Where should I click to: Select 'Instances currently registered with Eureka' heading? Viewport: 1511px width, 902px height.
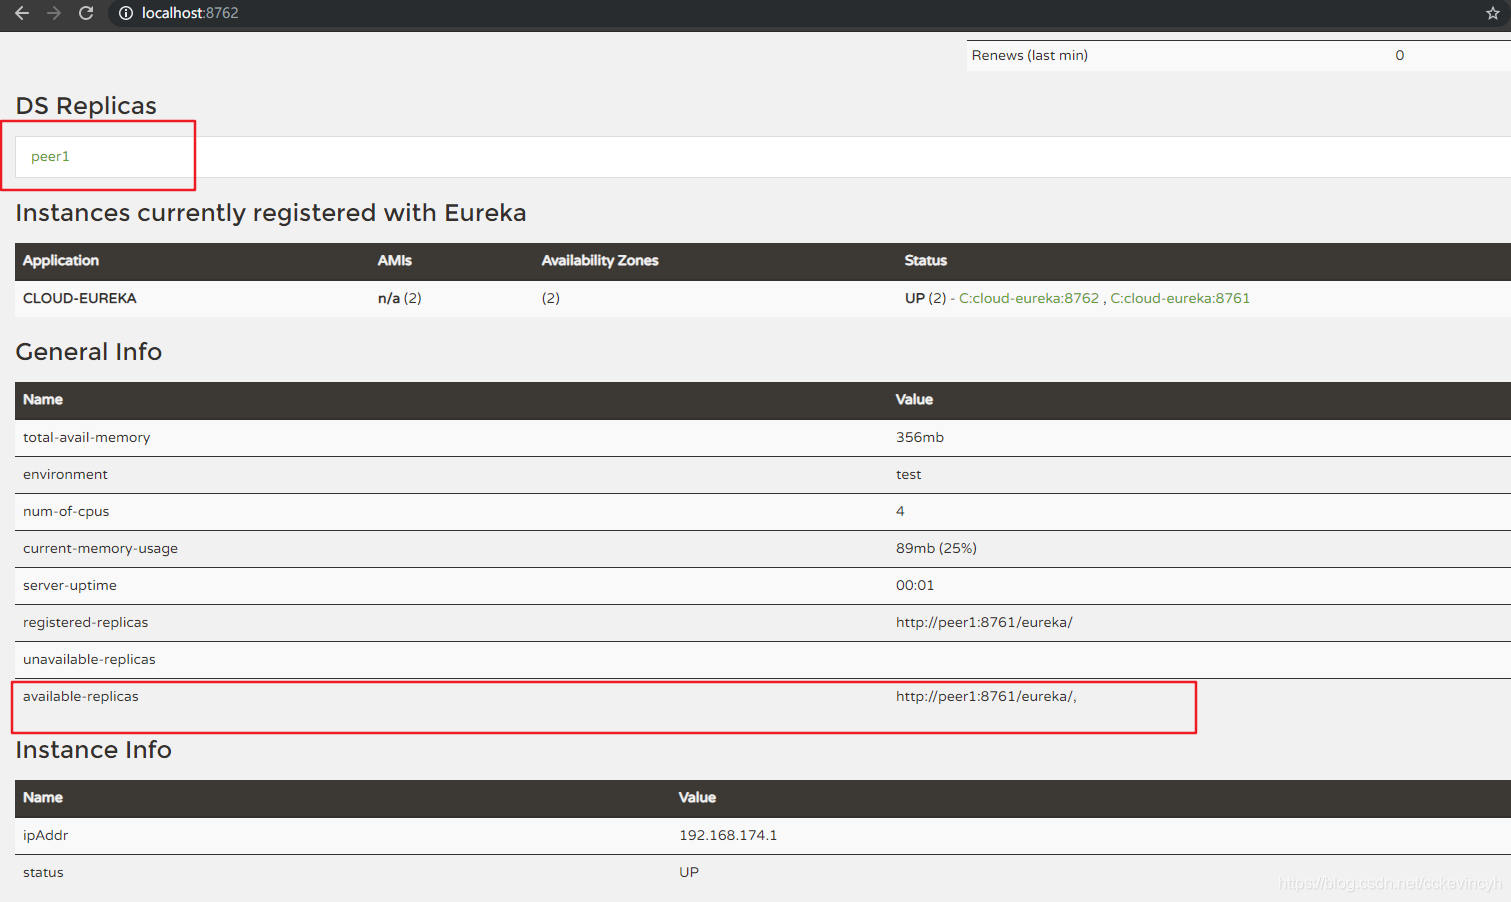271,213
